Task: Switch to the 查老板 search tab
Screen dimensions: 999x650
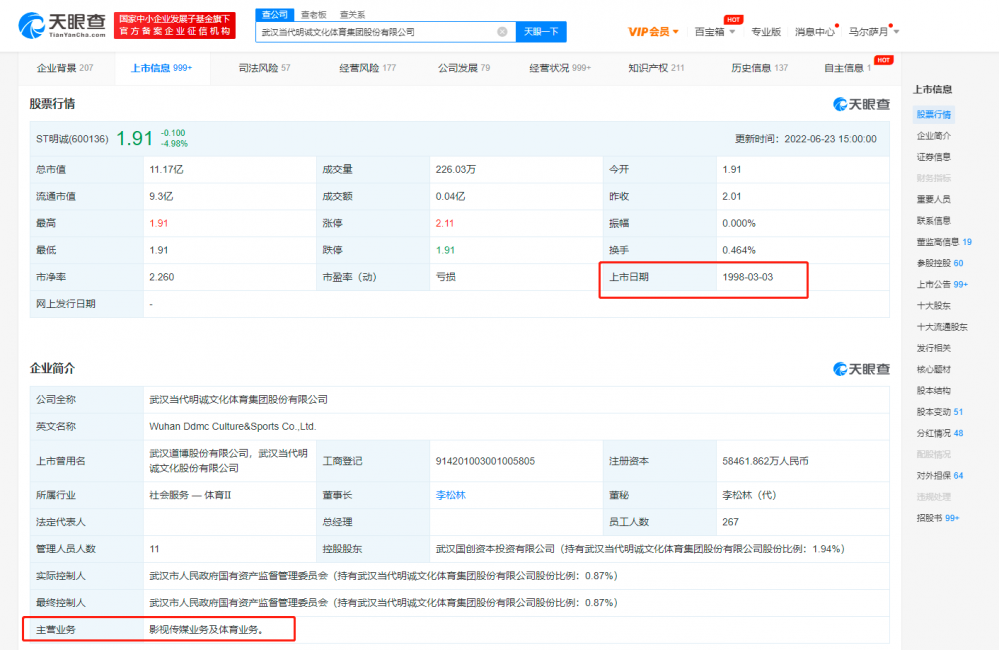Action: click(313, 15)
